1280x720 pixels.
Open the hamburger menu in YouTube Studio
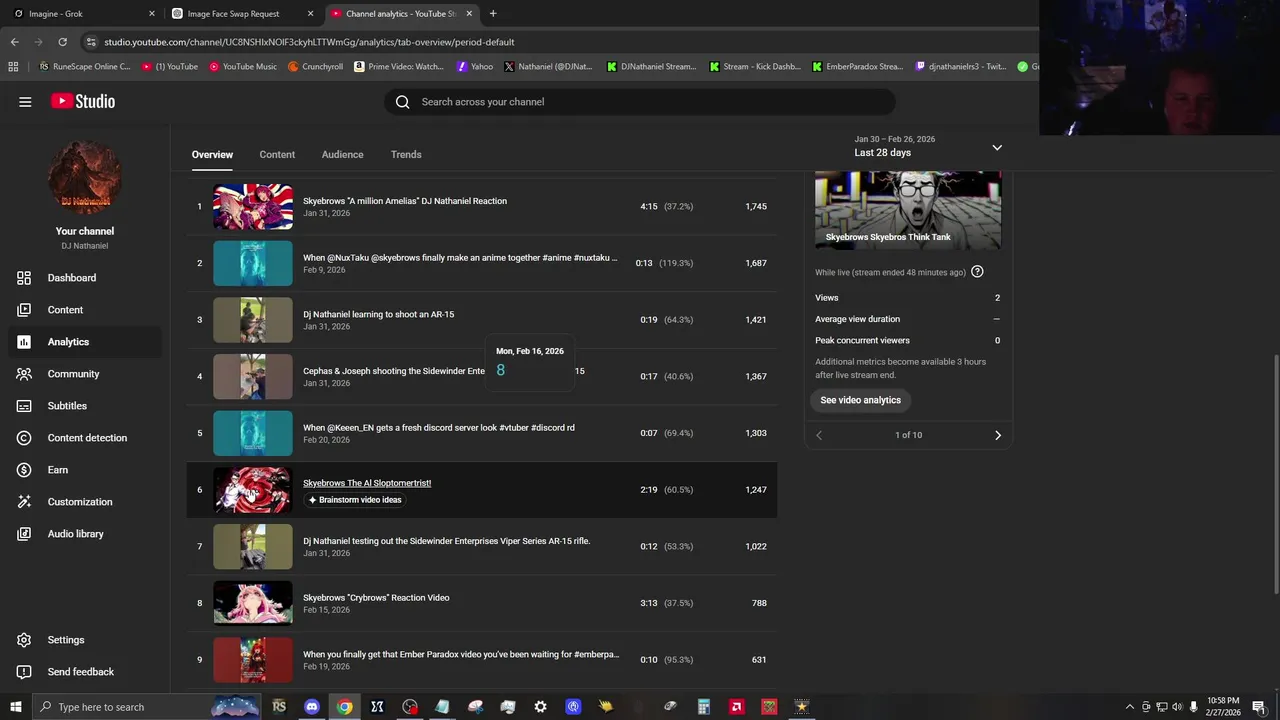click(25, 101)
